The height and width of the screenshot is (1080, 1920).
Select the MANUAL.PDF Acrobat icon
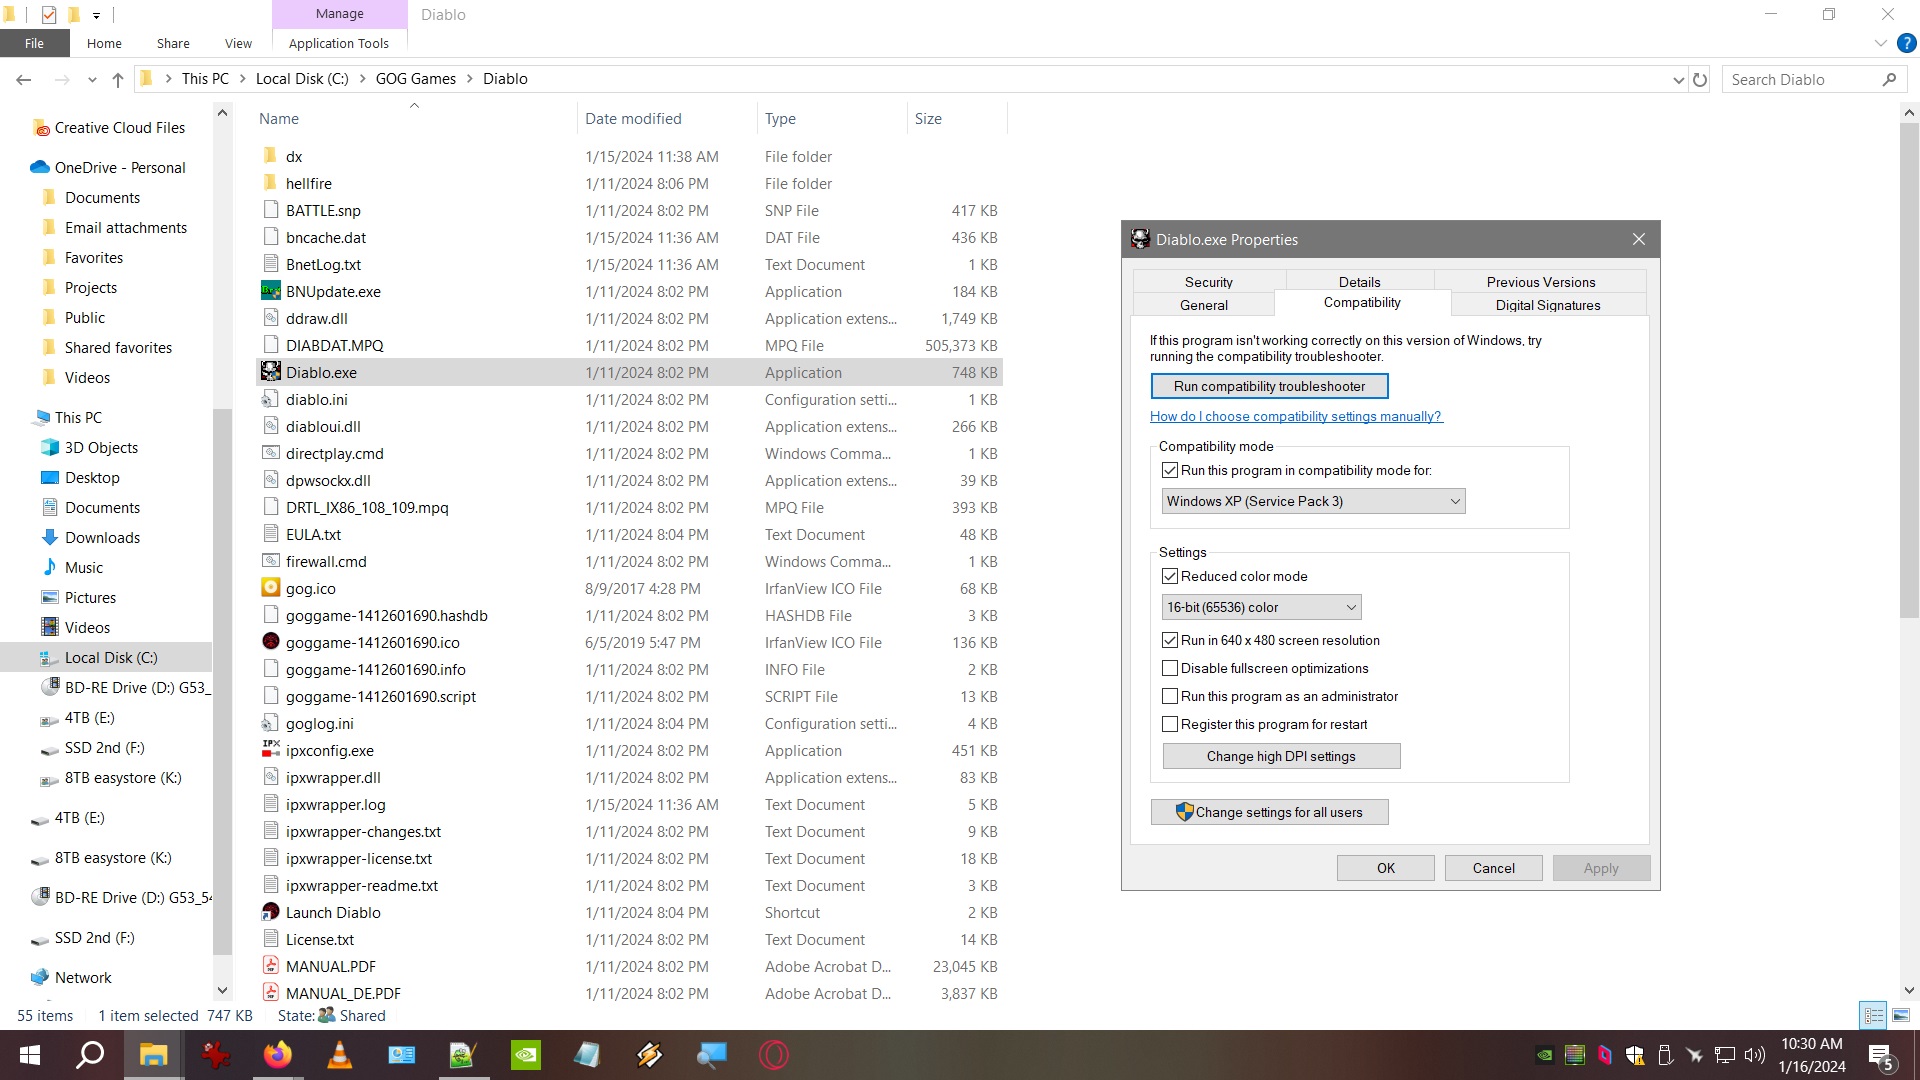tap(270, 966)
